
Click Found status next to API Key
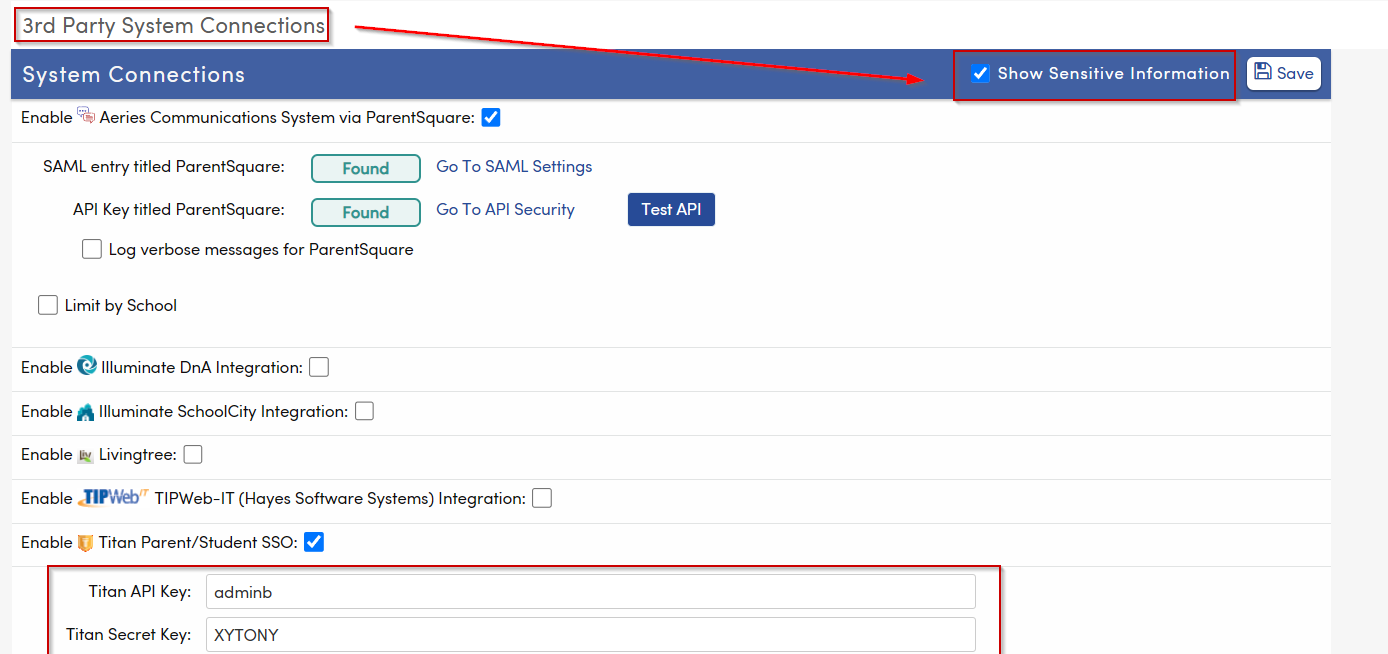pos(366,212)
